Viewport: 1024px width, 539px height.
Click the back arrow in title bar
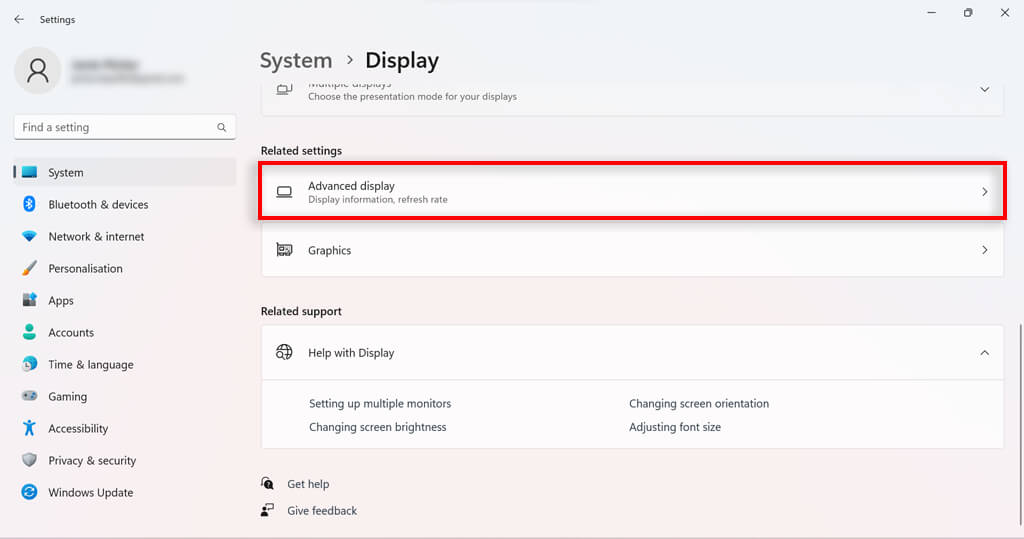[19, 19]
